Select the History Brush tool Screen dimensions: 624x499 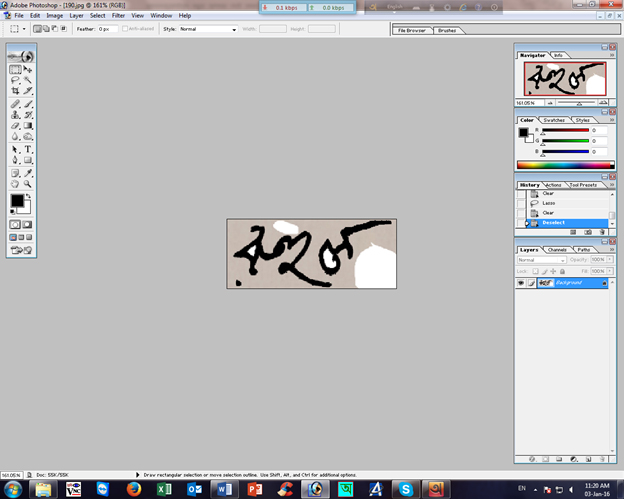(x=27, y=115)
